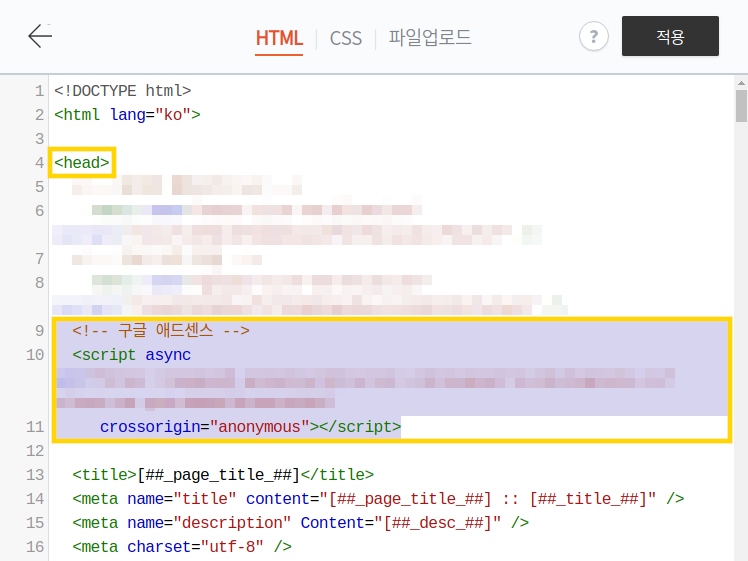Click the scrollbar up arrow
This screenshot has height=561, width=748.
(741, 83)
